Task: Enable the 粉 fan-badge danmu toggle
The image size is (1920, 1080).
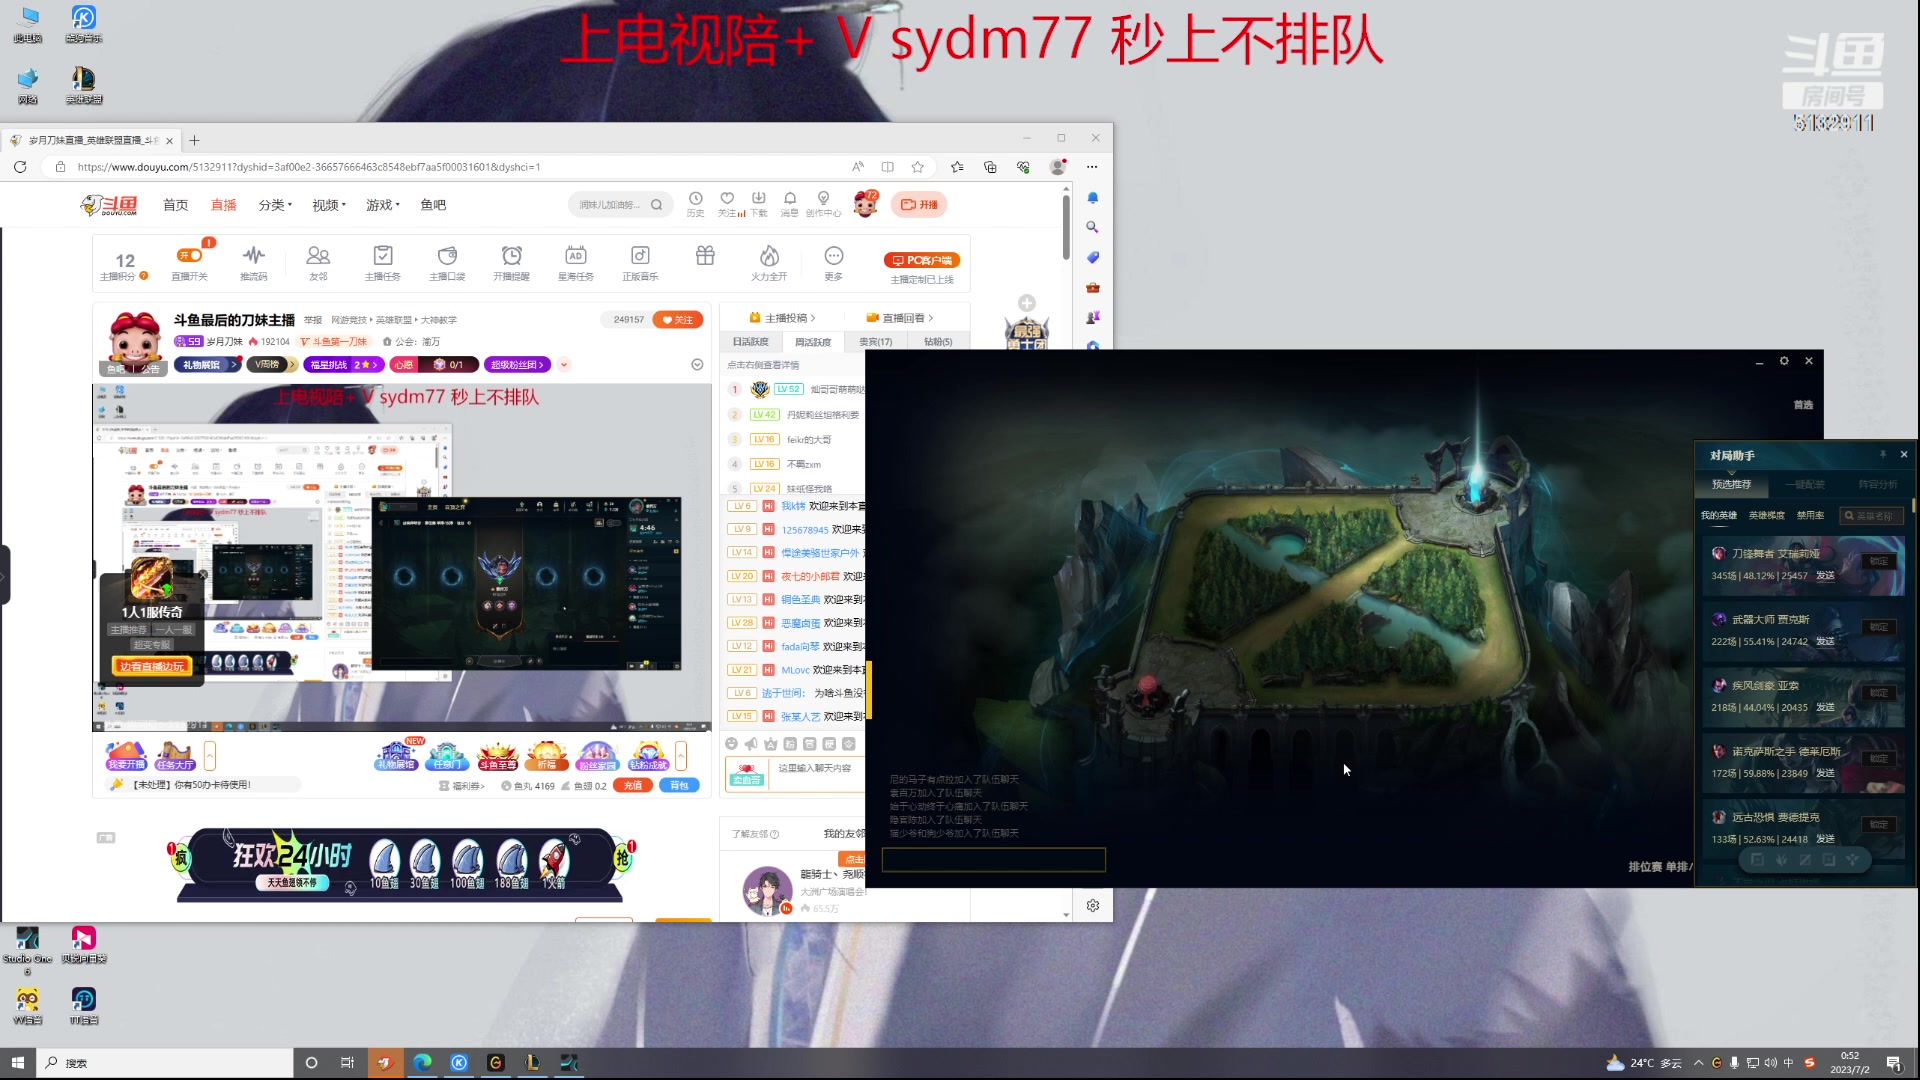Action: 790,743
